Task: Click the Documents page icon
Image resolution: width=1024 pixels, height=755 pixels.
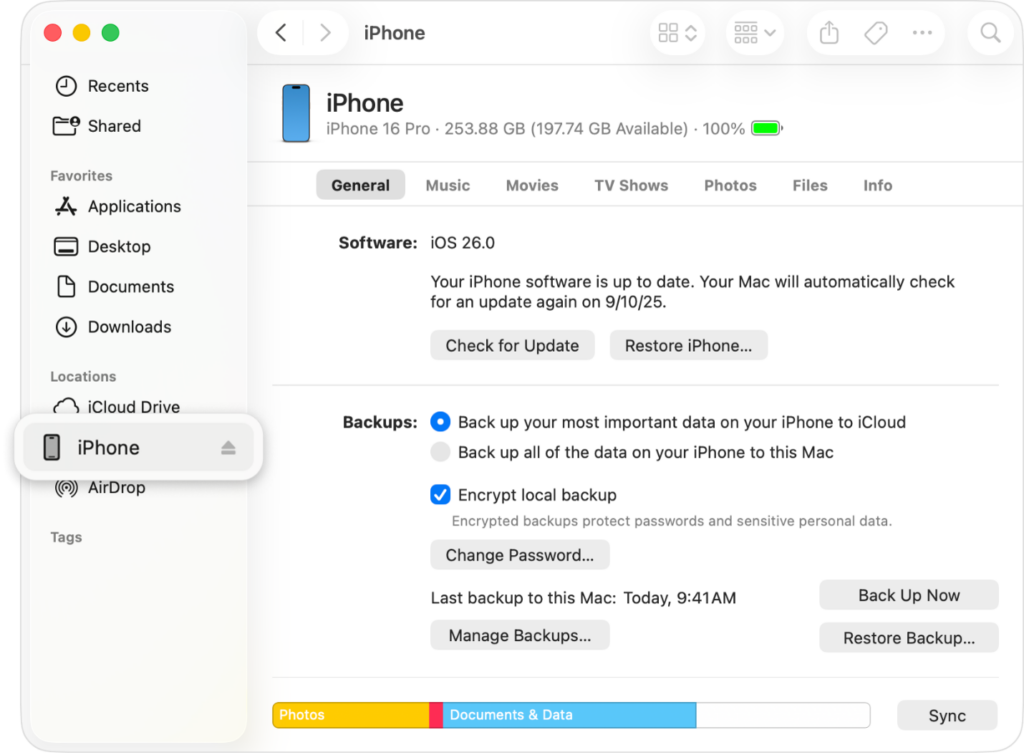Action: pos(66,287)
